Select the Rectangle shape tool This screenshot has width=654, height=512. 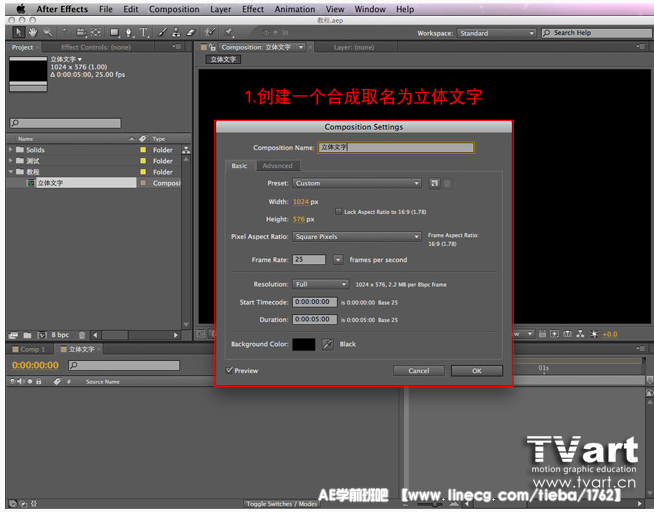114,32
